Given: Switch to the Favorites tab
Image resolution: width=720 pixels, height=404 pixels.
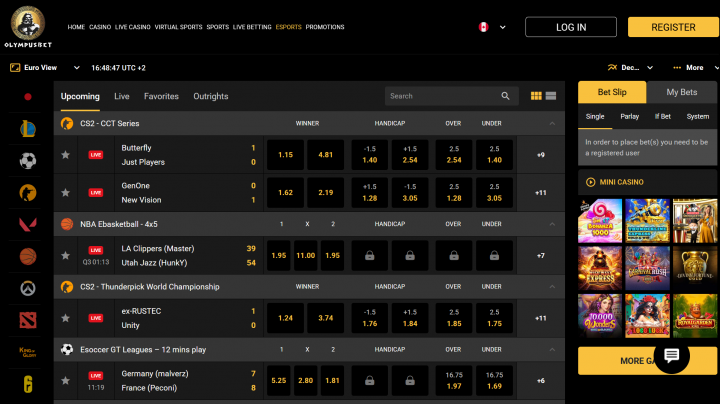Looking at the screenshot, I should [x=161, y=96].
